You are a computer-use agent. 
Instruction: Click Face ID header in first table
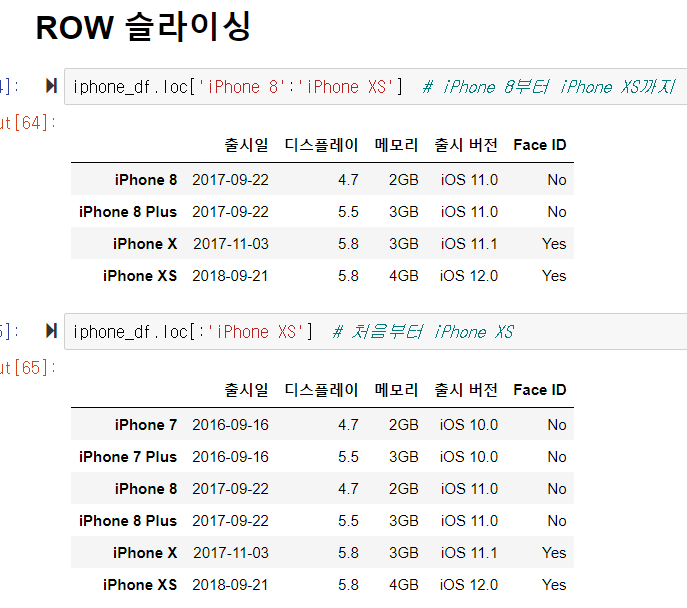(x=540, y=145)
